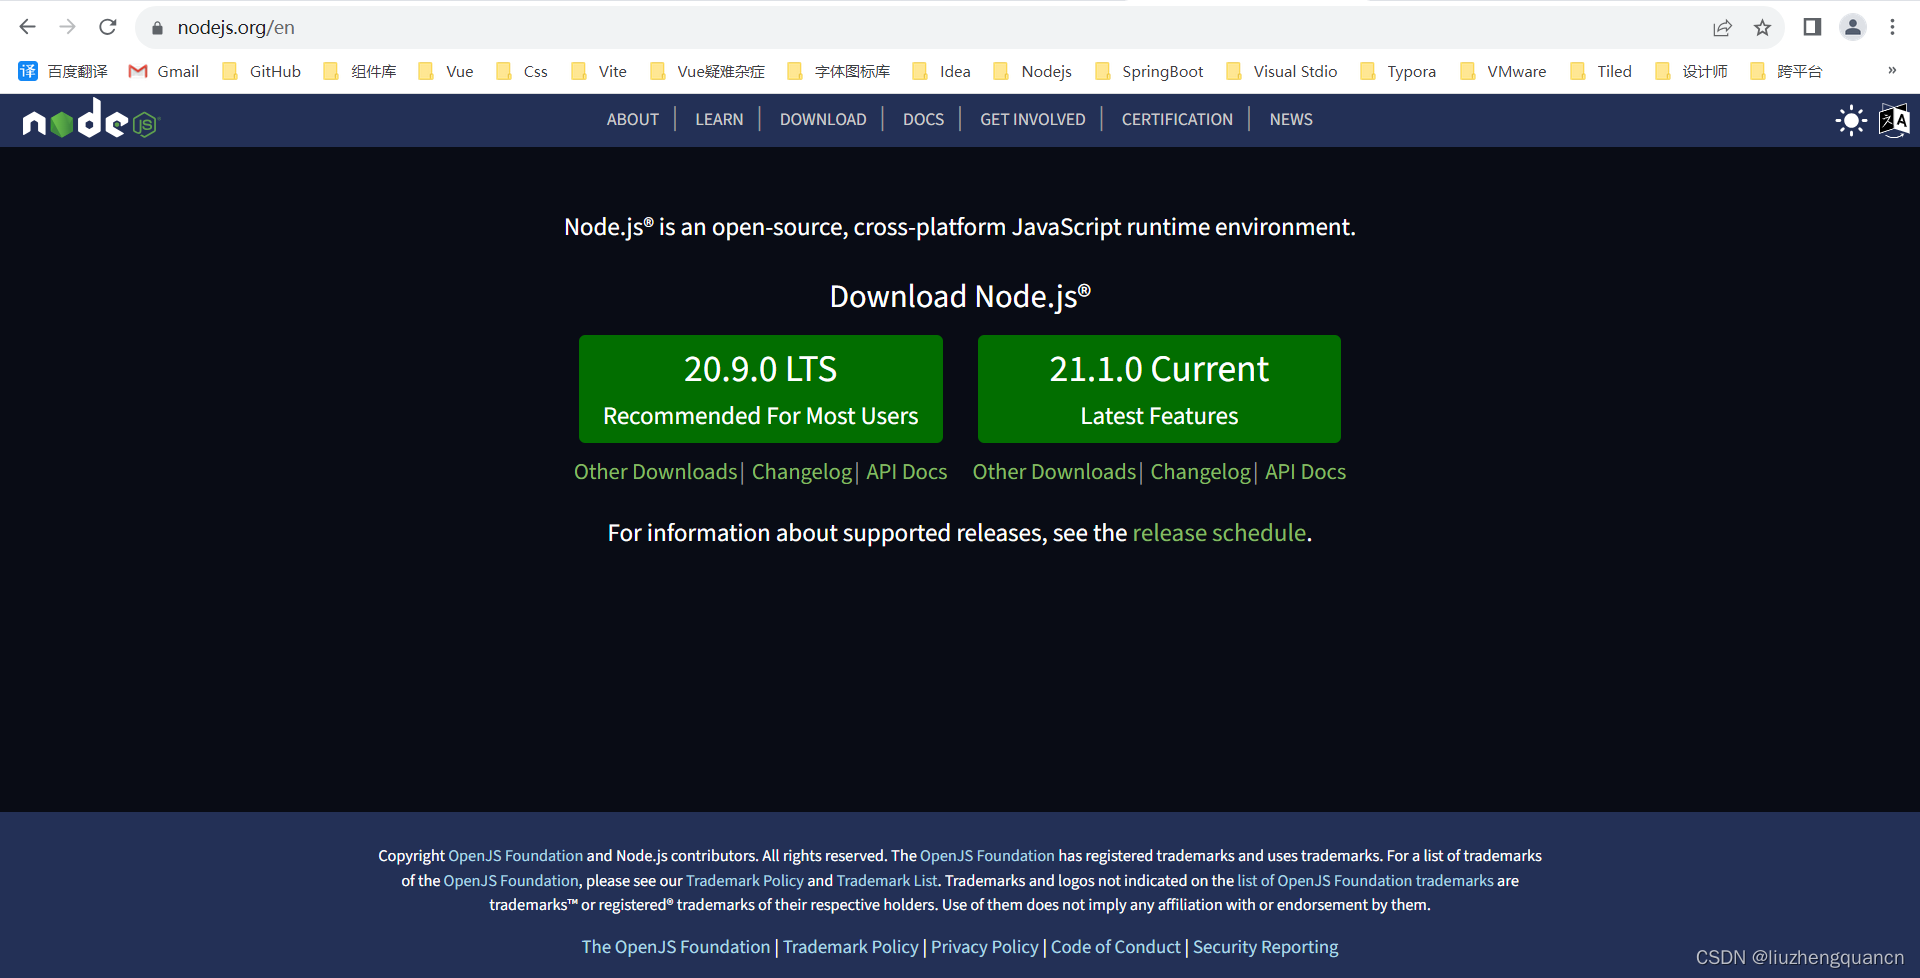Open the Chrome profile avatar
This screenshot has width=1920, height=978.
1853,27
